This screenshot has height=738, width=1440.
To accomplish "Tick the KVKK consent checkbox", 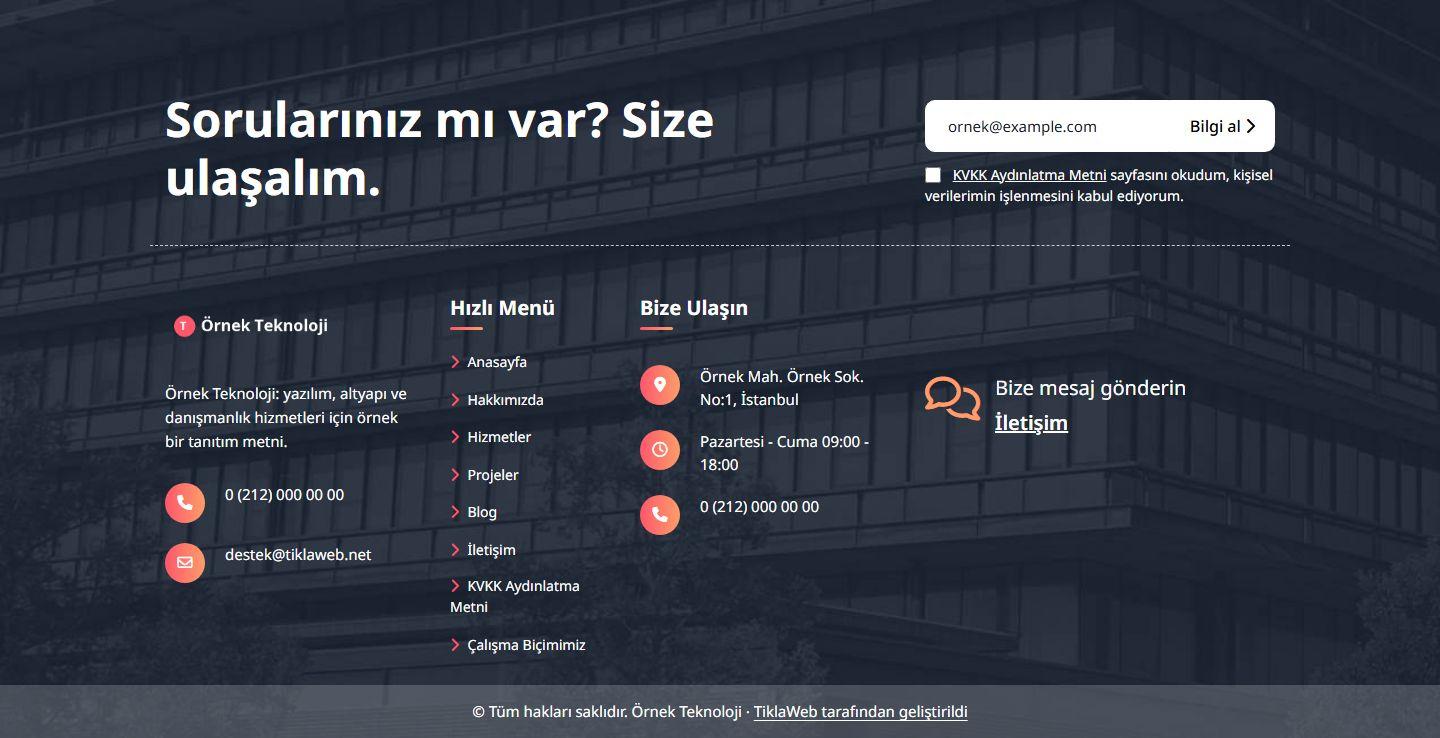I will [933, 175].
